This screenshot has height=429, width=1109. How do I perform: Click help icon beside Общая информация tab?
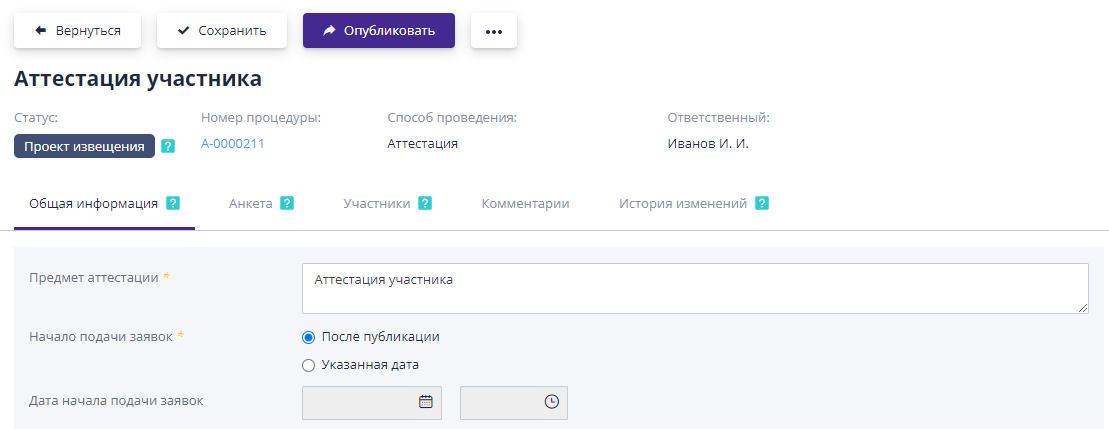[x=173, y=203]
